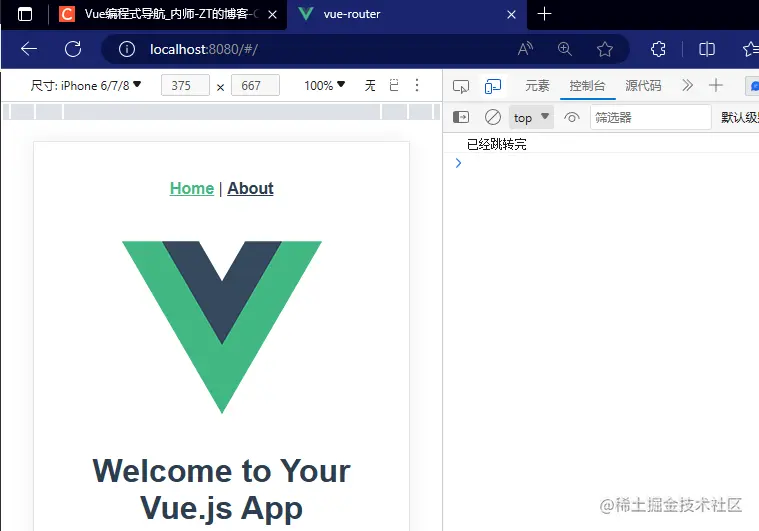Click the 667 height field
Screen dimensions: 759x531
(x=255, y=86)
